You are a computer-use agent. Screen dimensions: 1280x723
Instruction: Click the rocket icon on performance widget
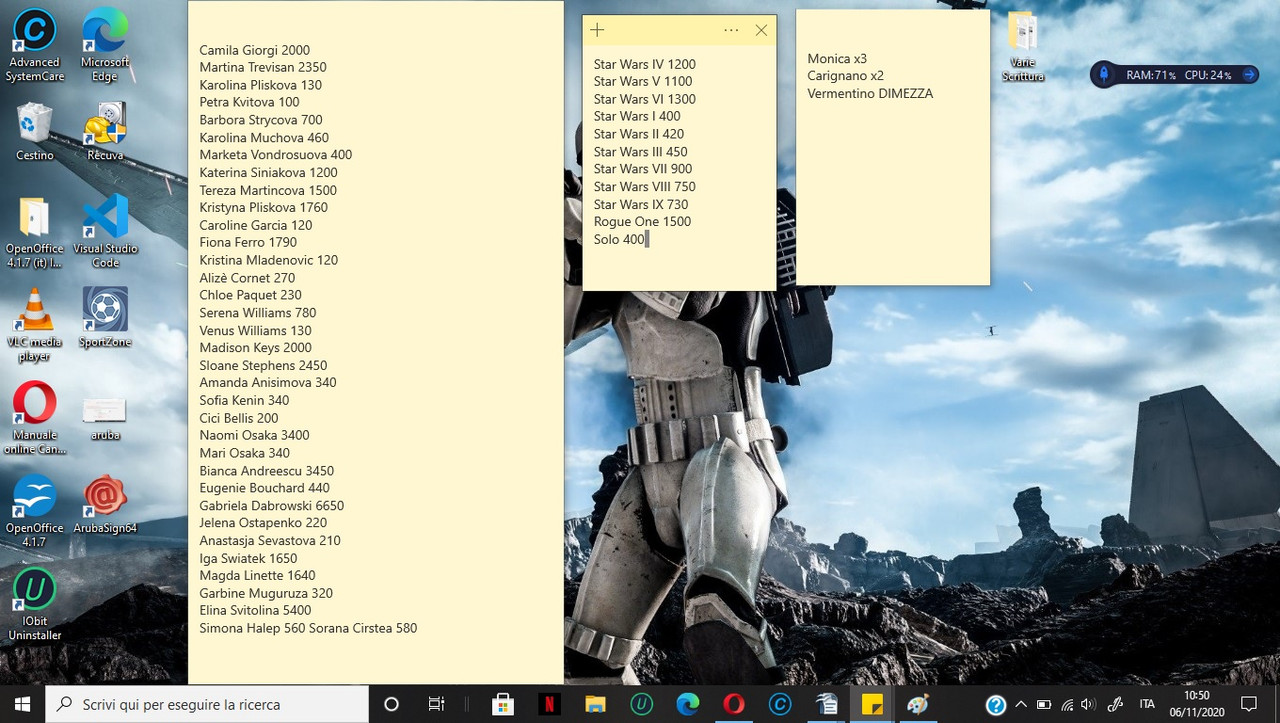pos(1104,75)
